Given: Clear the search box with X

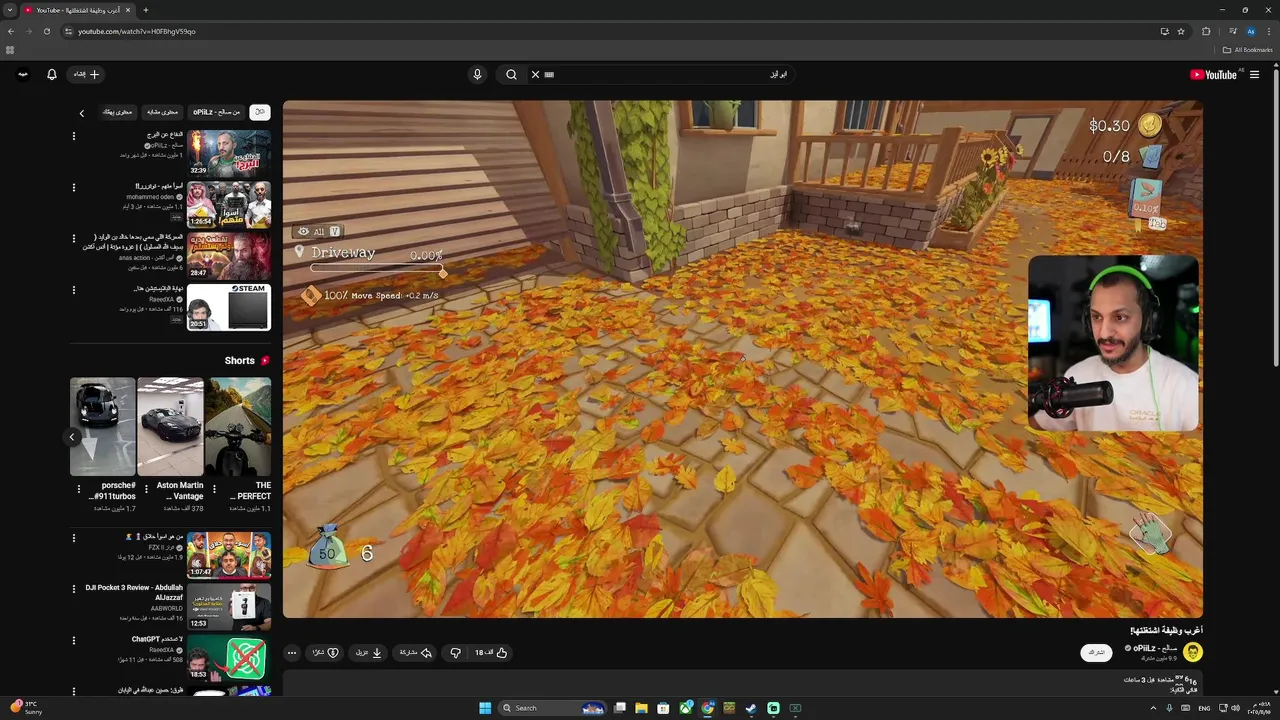Looking at the screenshot, I should click(x=535, y=74).
